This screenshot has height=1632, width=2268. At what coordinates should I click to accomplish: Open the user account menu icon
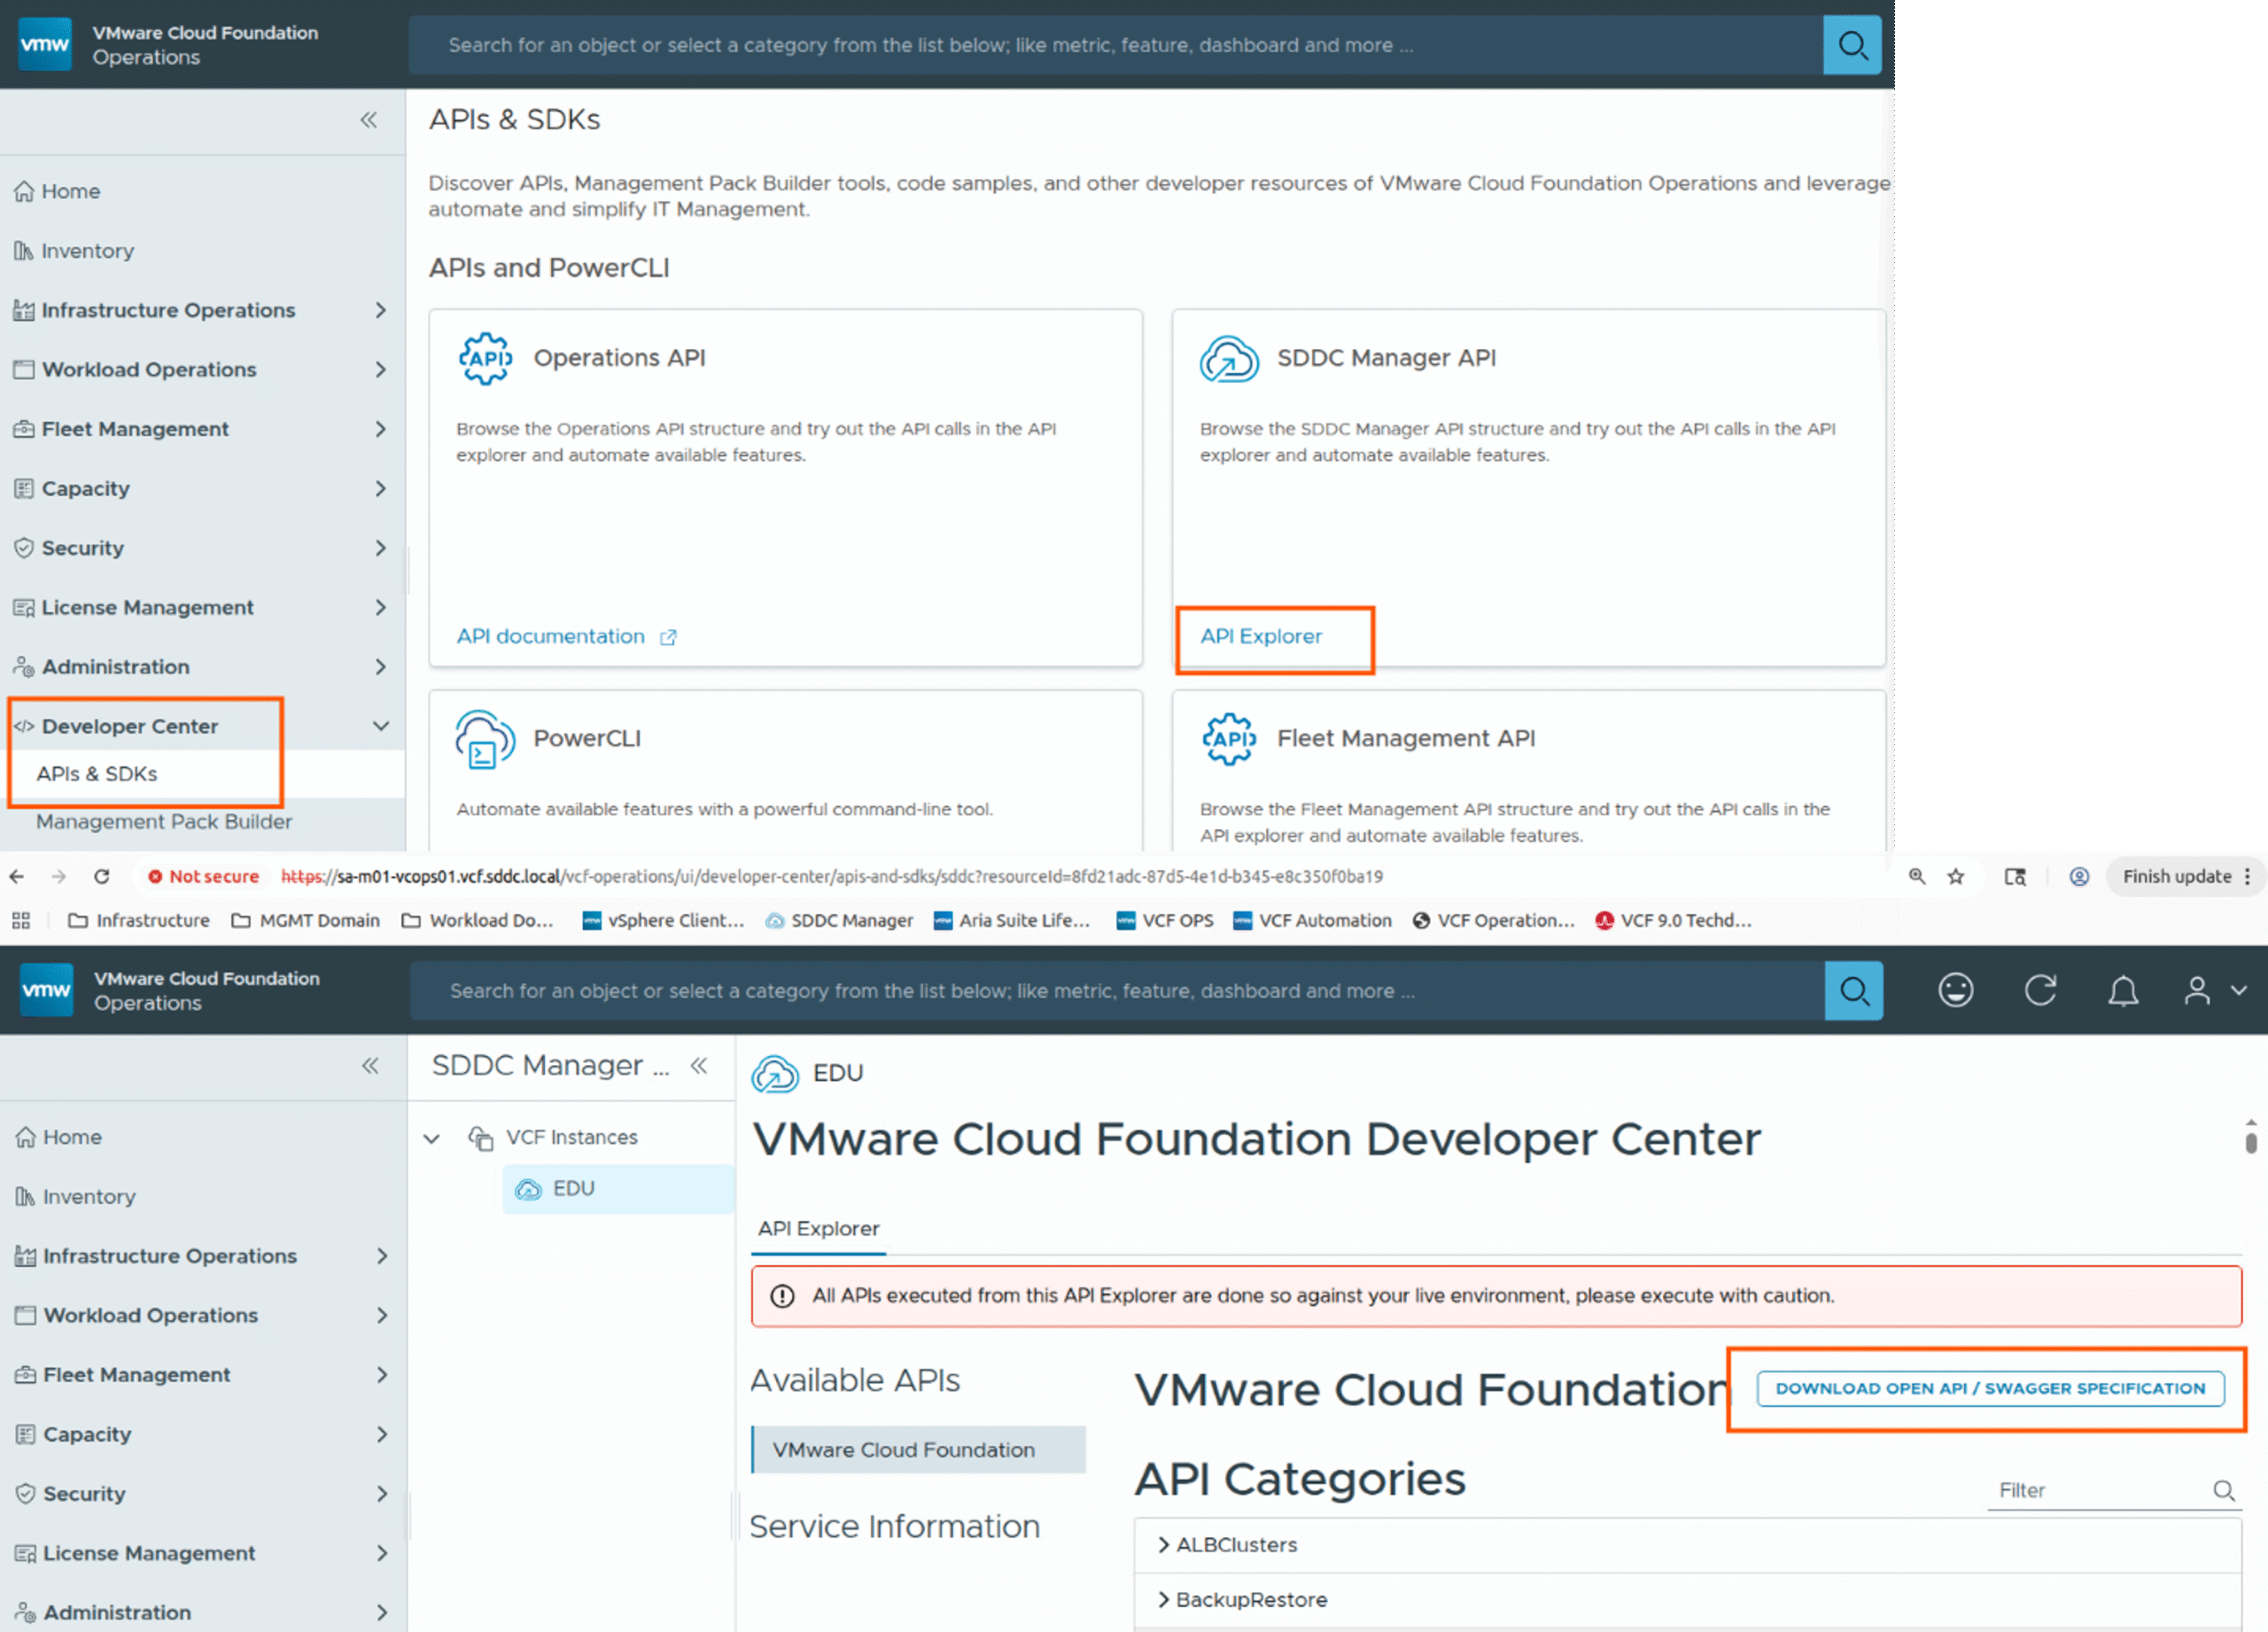[2197, 991]
